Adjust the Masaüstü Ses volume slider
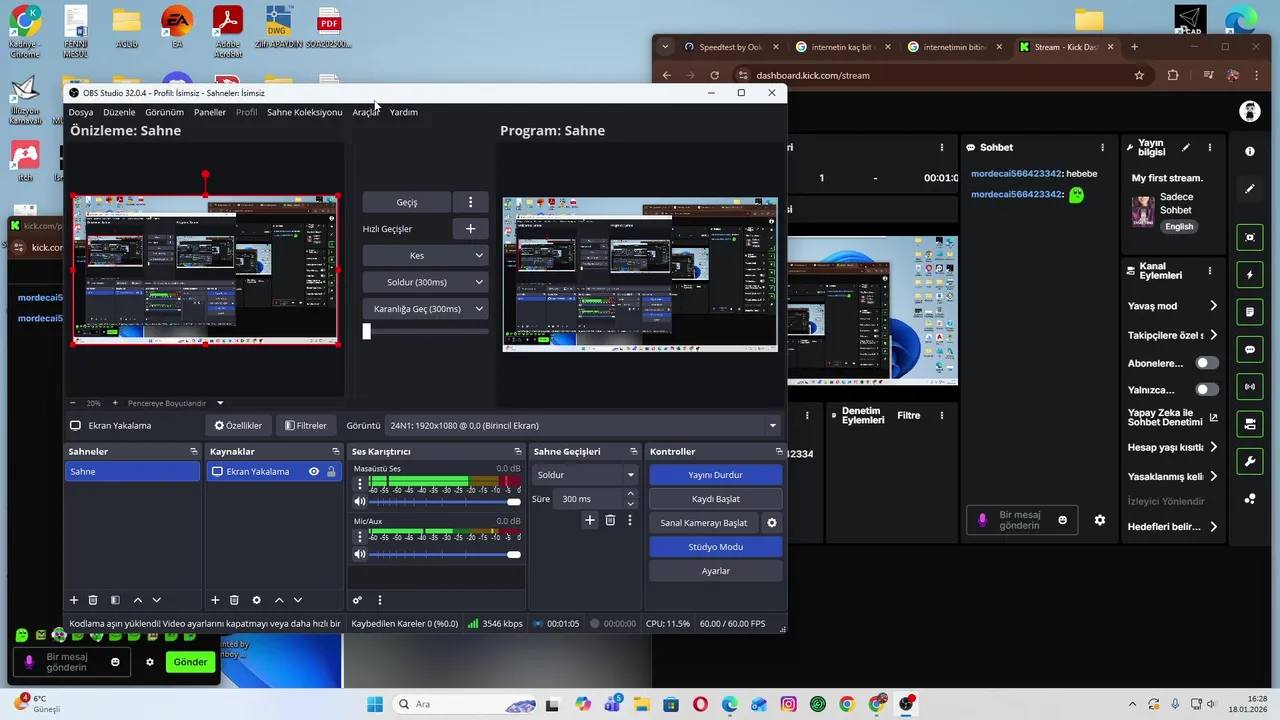The width and height of the screenshot is (1280, 720). (446, 502)
